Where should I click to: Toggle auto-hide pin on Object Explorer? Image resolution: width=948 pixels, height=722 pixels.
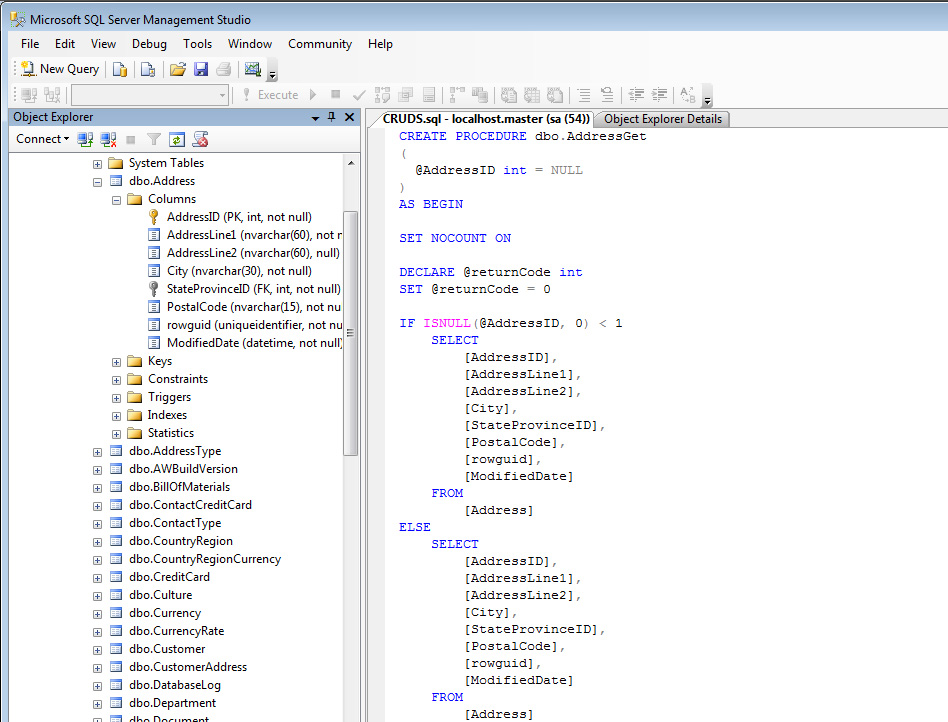tap(332, 117)
